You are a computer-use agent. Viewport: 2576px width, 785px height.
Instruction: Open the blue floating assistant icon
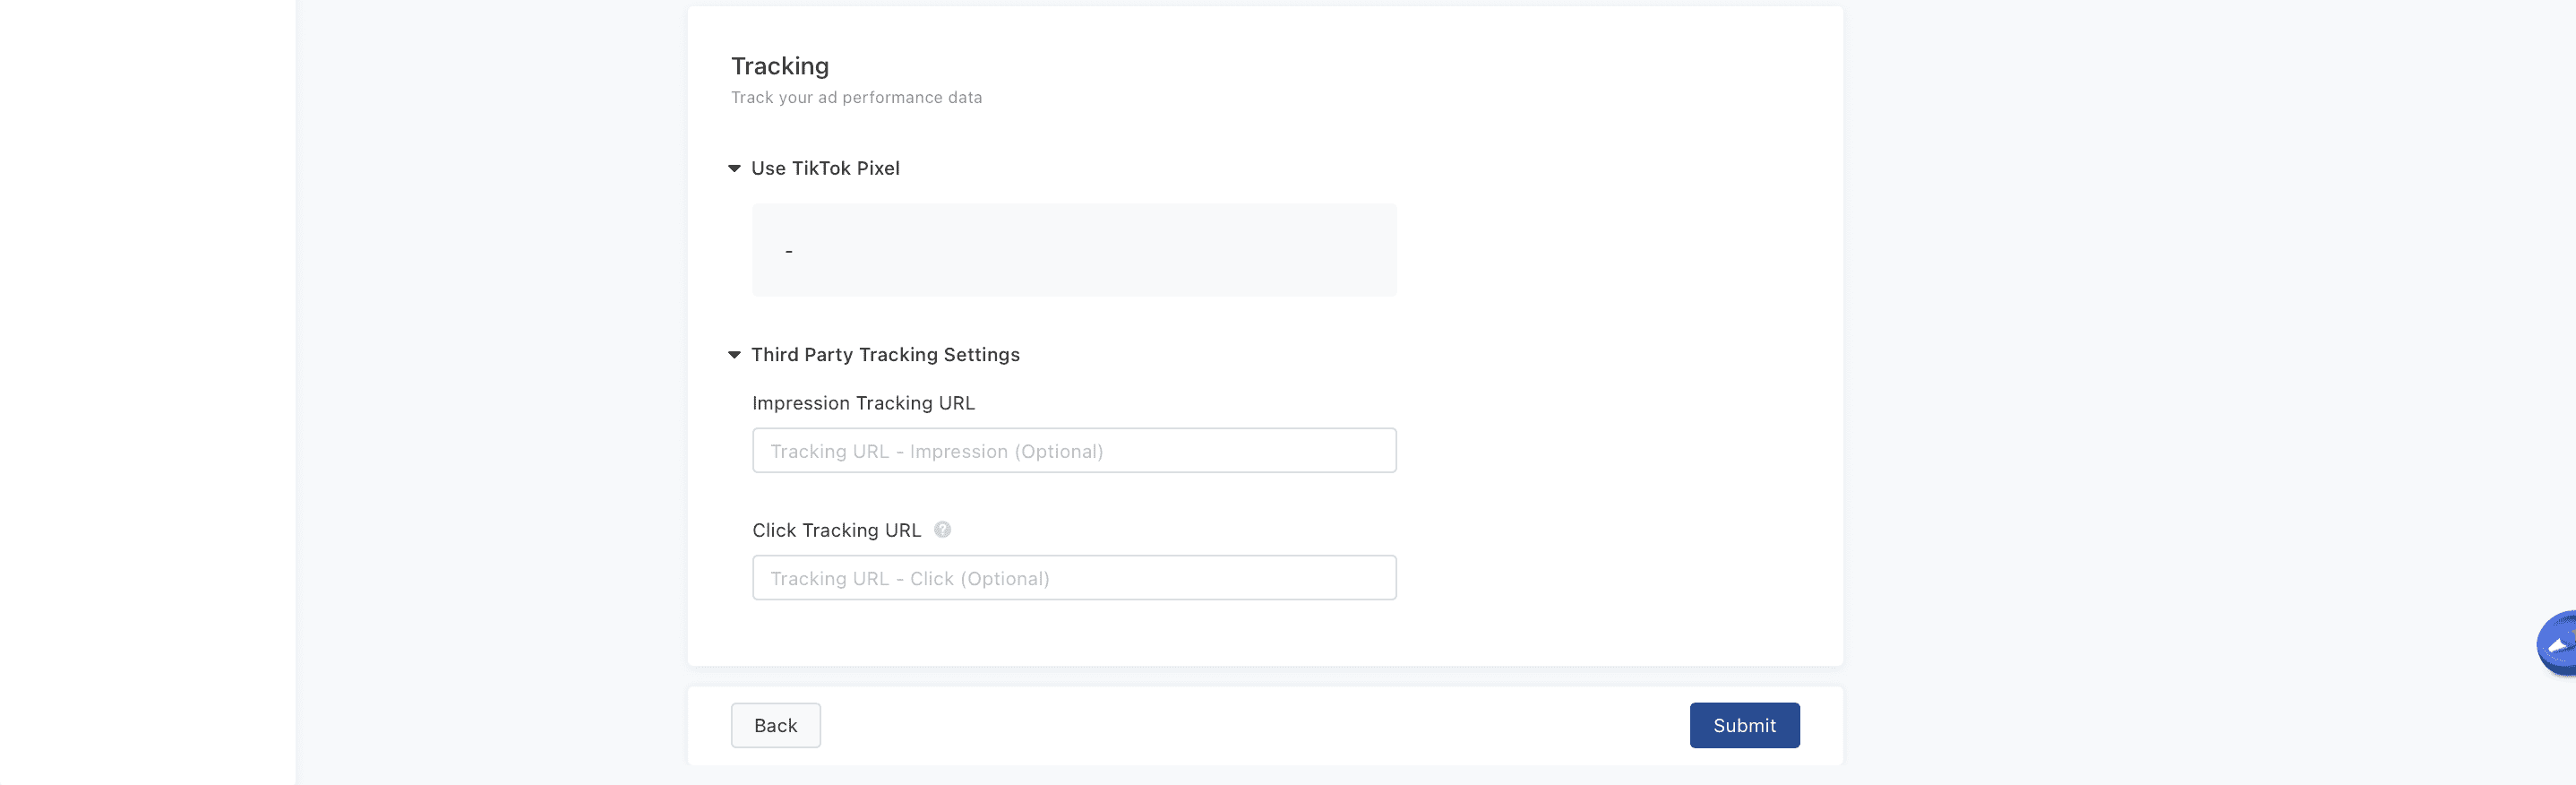pyautogui.click(x=2558, y=645)
